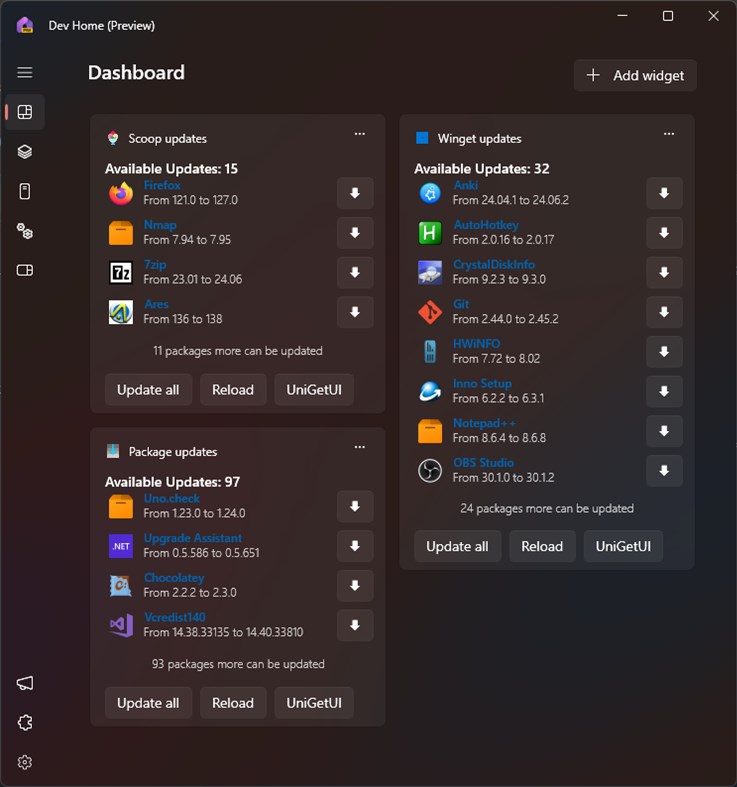Open the Nmap package link
Viewport: 737px width, 787px height.
[x=160, y=225]
